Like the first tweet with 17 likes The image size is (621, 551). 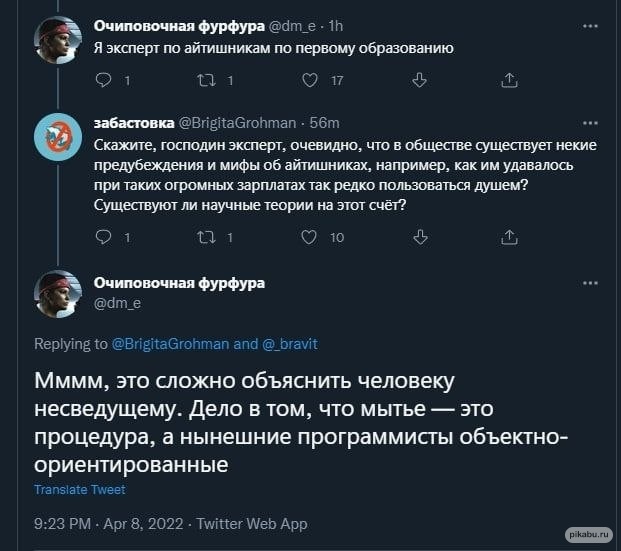[x=310, y=79]
